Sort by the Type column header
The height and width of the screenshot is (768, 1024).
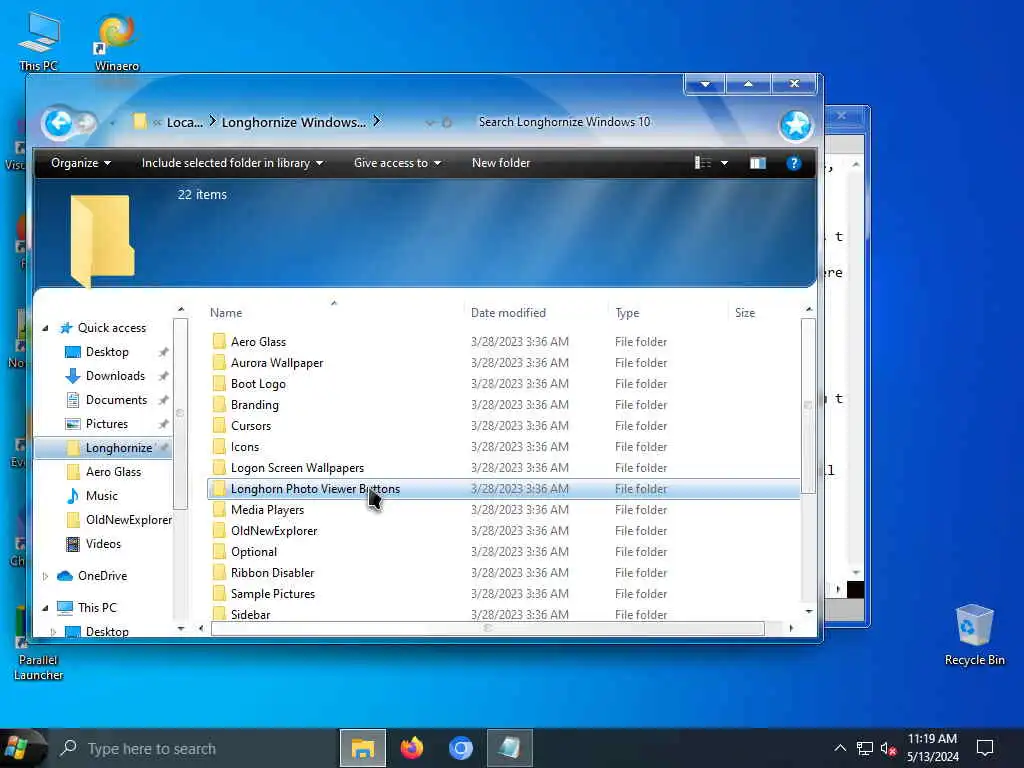point(667,313)
